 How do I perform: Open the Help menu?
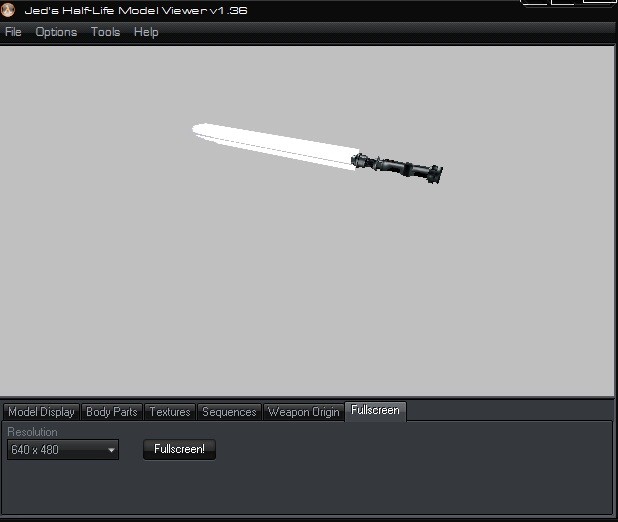point(146,32)
